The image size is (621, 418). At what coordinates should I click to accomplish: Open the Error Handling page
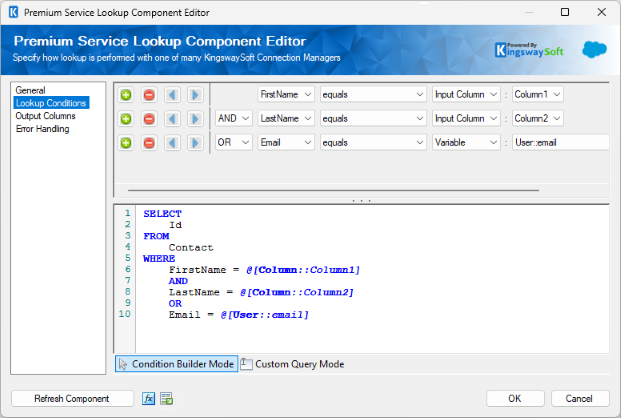point(43,129)
